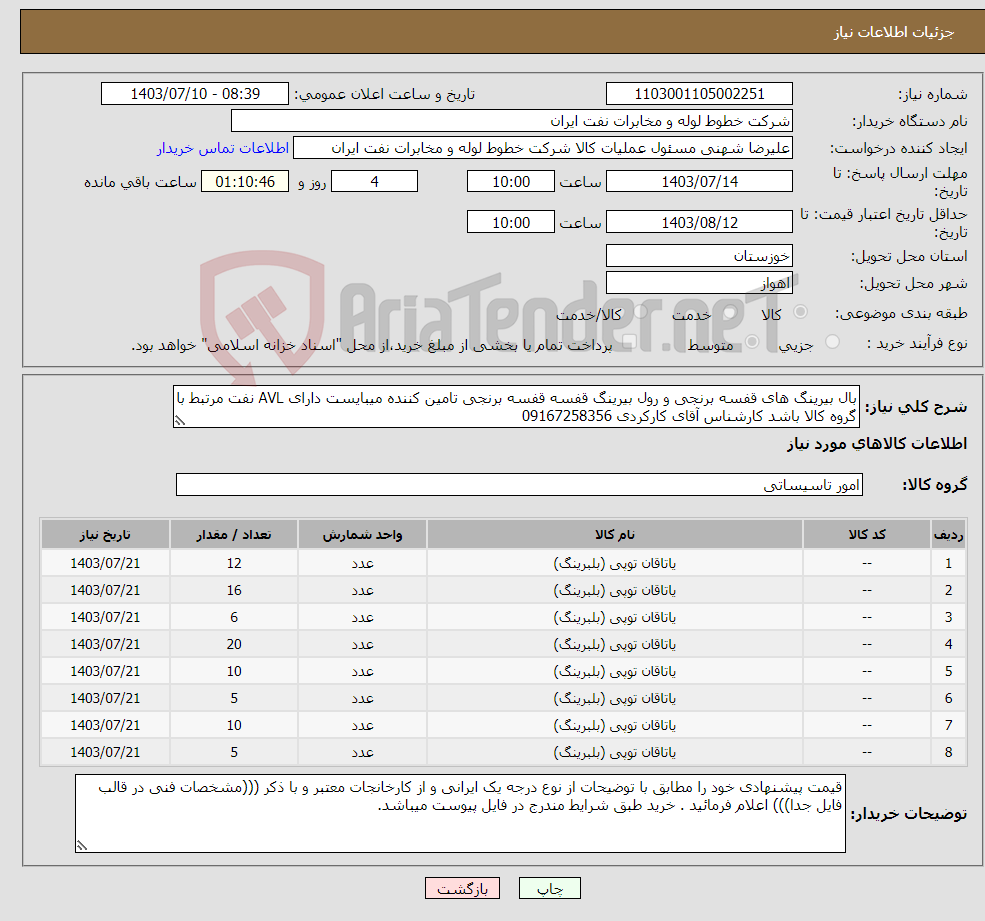The width and height of the screenshot is (985, 921).
Task: Click item name in row 5
Action: [x=615, y=672]
